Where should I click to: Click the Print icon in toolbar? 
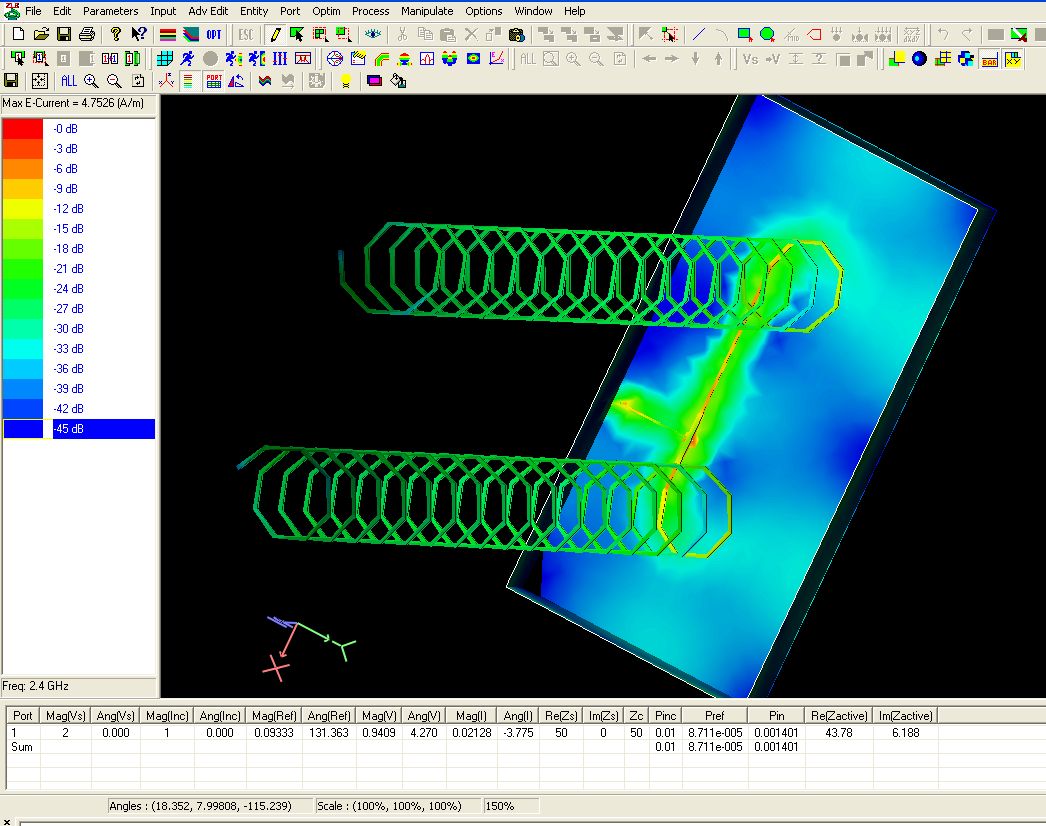[x=87, y=34]
